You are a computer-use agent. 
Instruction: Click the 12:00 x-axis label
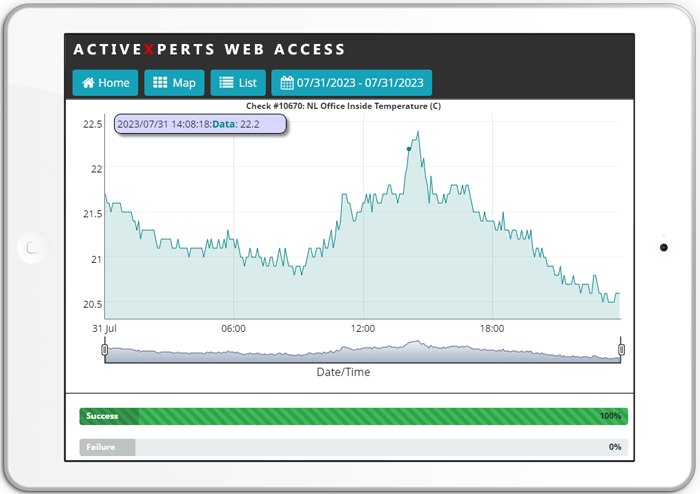coord(362,328)
